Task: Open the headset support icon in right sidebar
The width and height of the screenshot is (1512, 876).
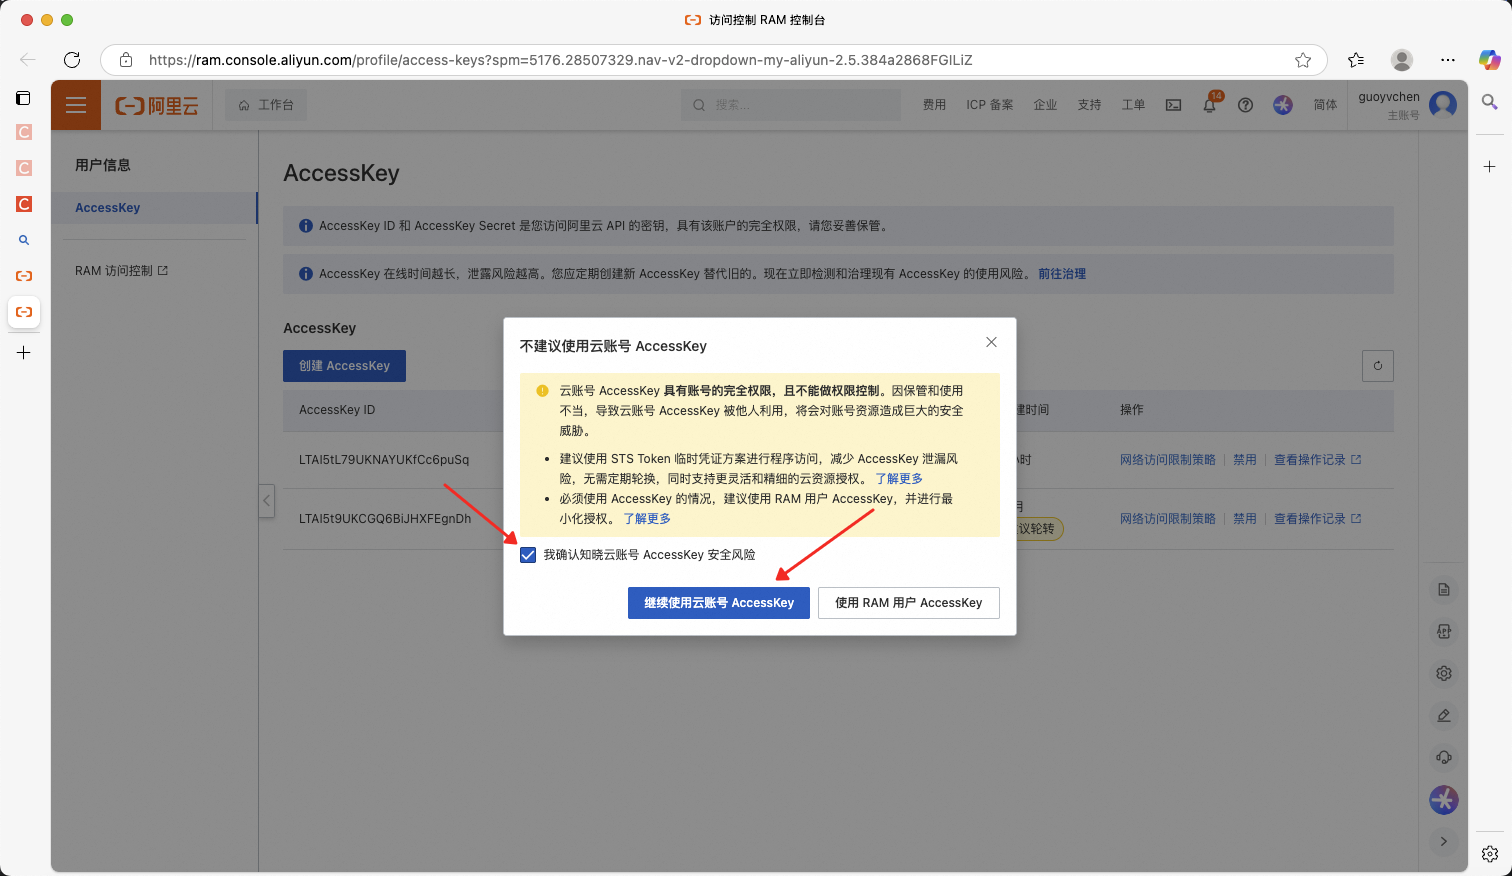Action: click(x=1443, y=757)
